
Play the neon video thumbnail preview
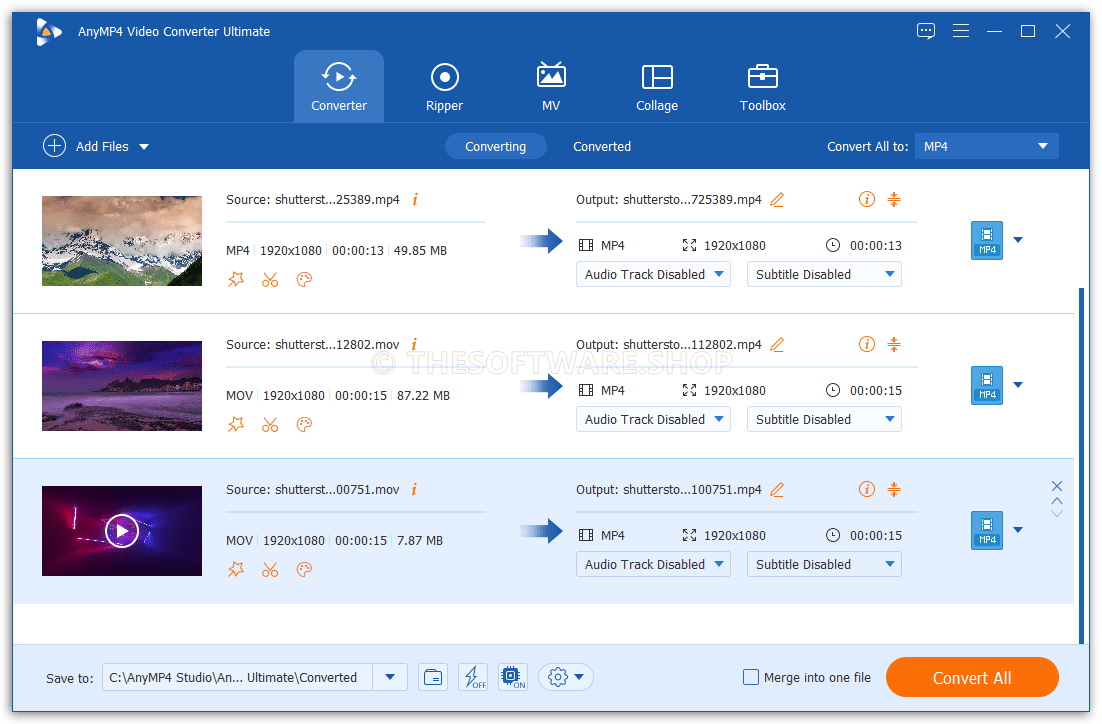122,531
